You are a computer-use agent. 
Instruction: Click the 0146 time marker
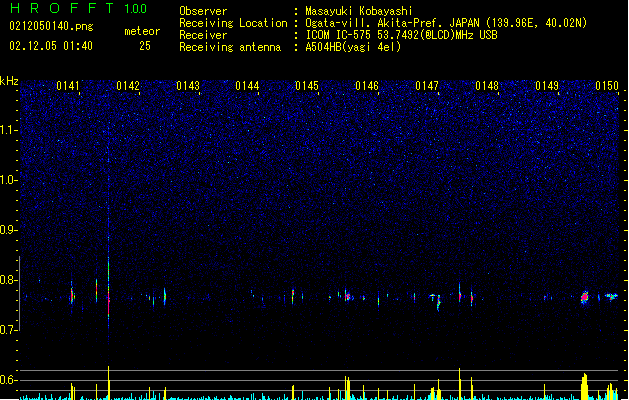[x=367, y=86]
